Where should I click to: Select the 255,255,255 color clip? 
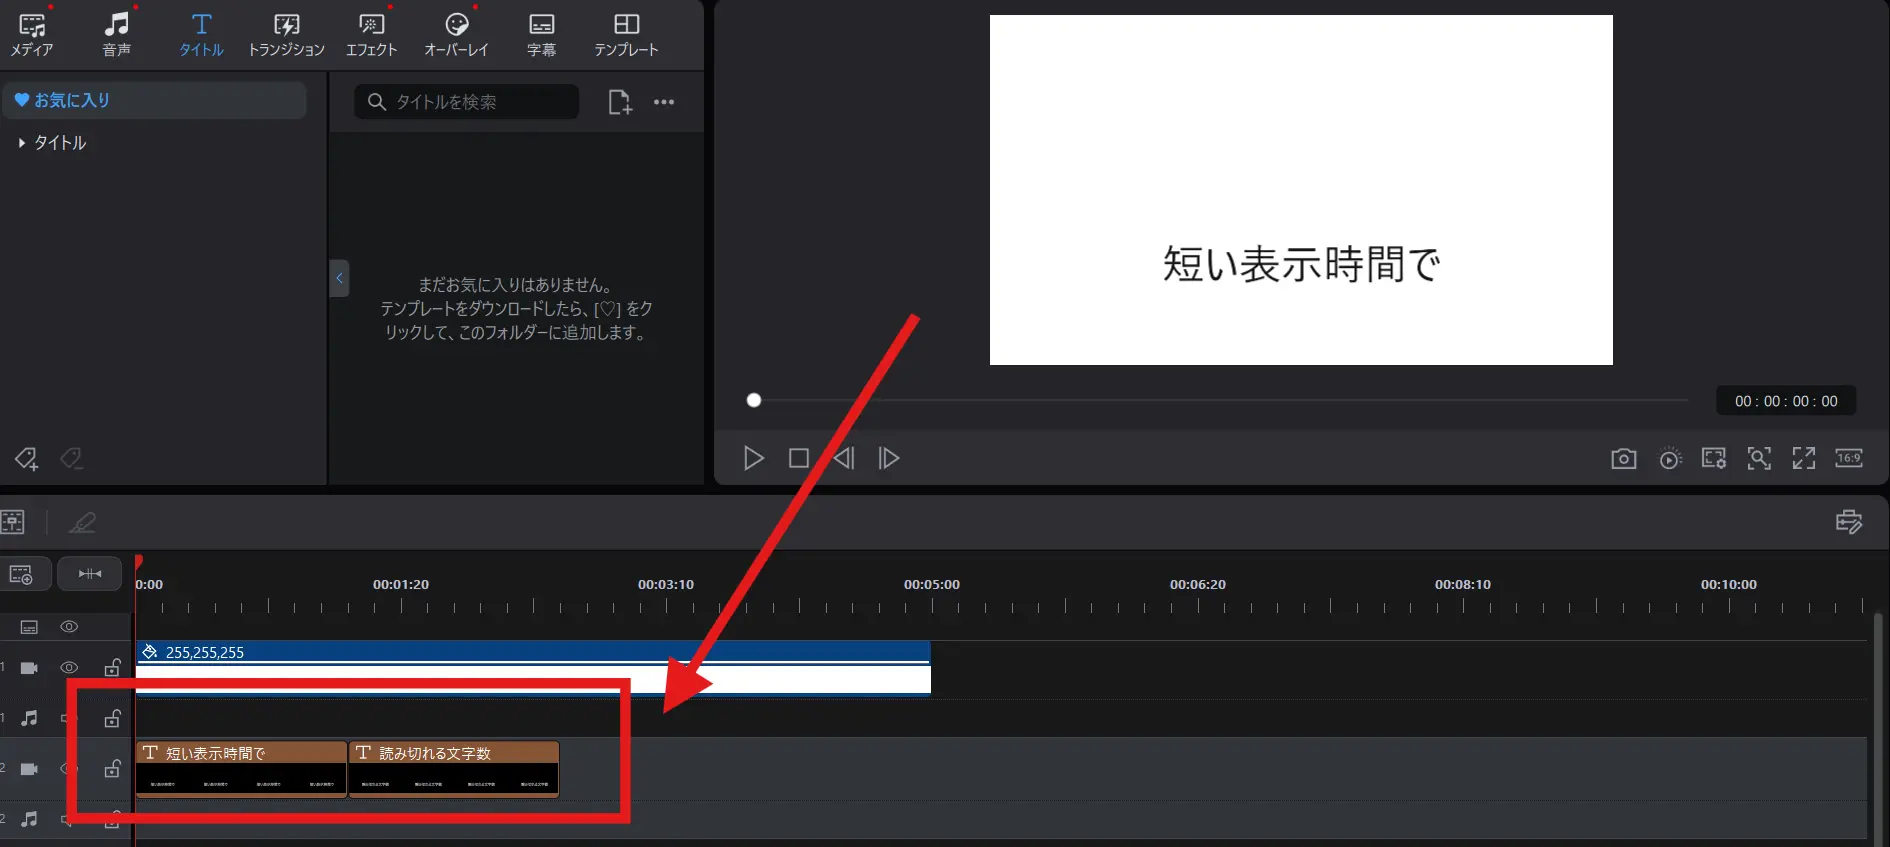[533, 667]
